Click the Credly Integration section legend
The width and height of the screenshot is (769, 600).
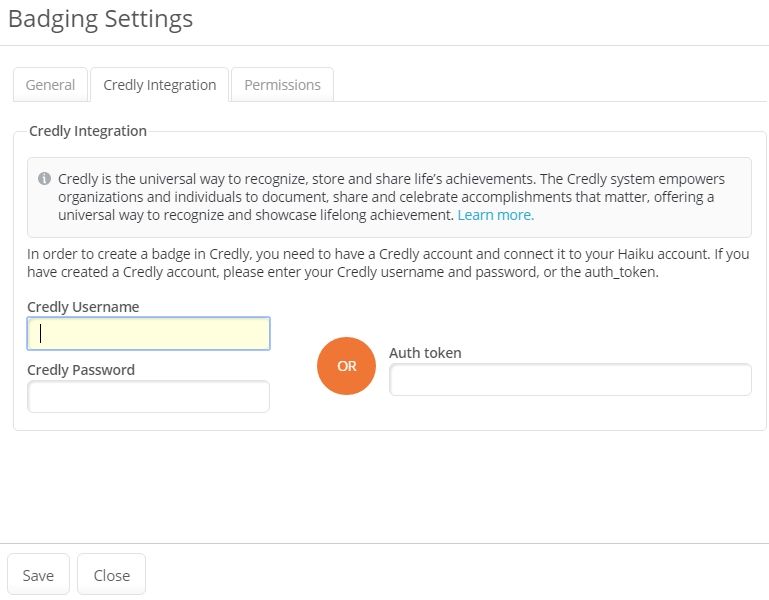pyautogui.click(x=88, y=131)
